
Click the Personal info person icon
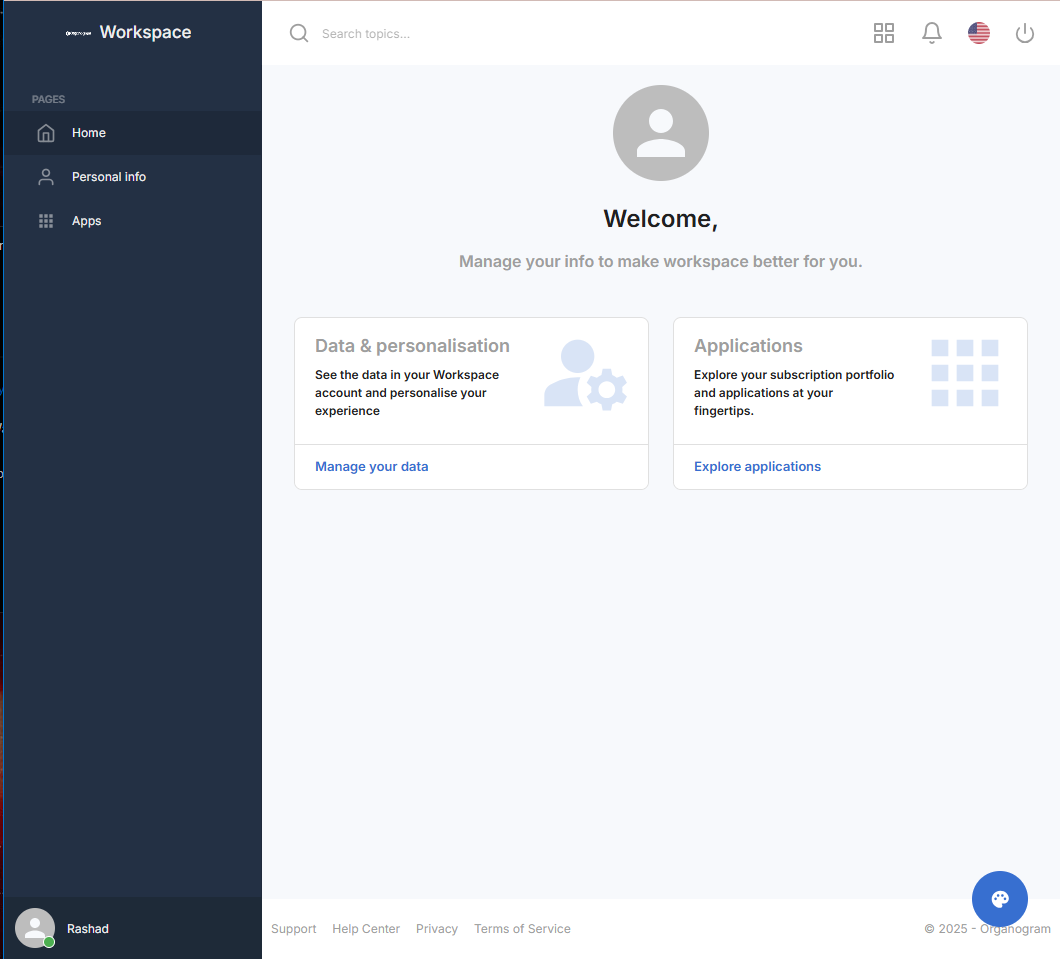click(46, 177)
